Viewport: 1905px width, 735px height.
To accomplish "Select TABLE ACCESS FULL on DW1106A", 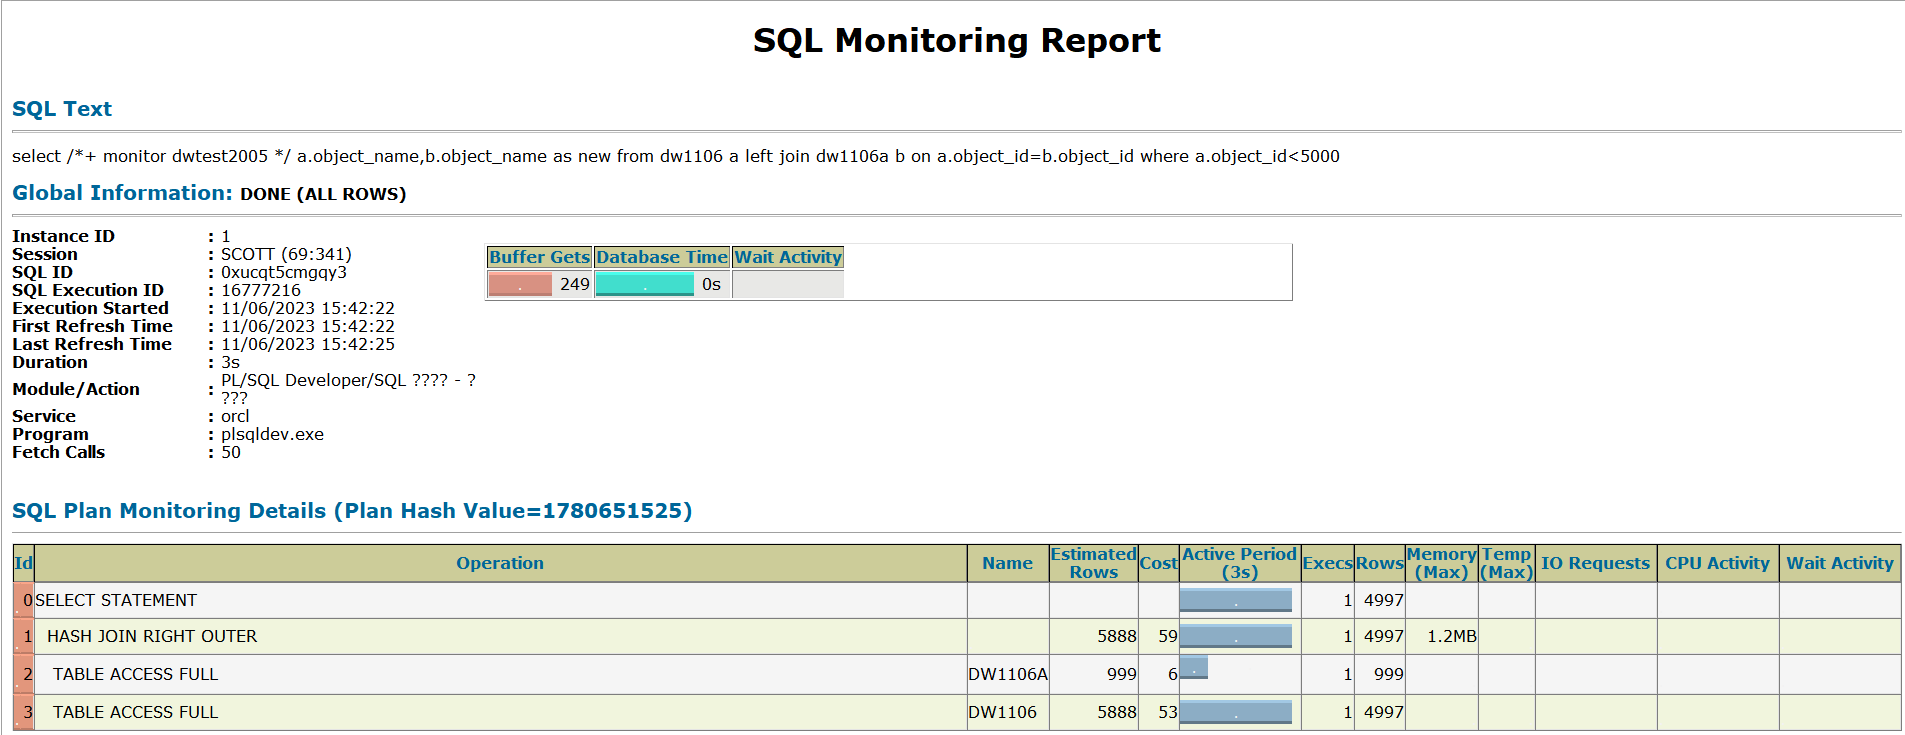I will click(135, 674).
